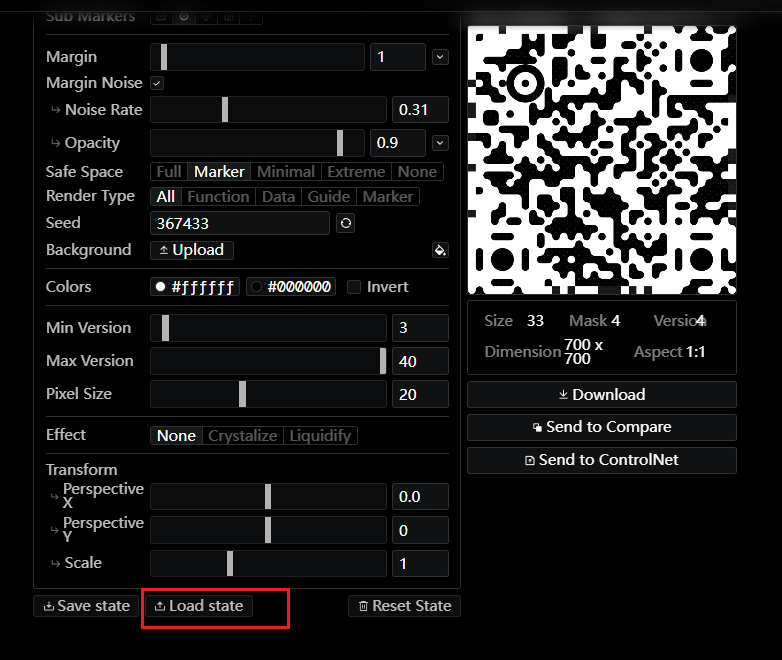Click the Upload background button

(x=192, y=250)
